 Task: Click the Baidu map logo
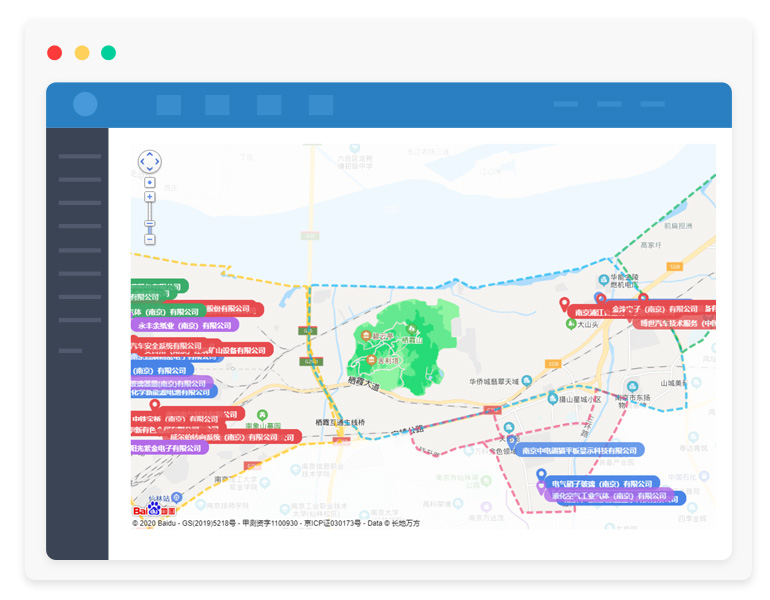coord(154,510)
